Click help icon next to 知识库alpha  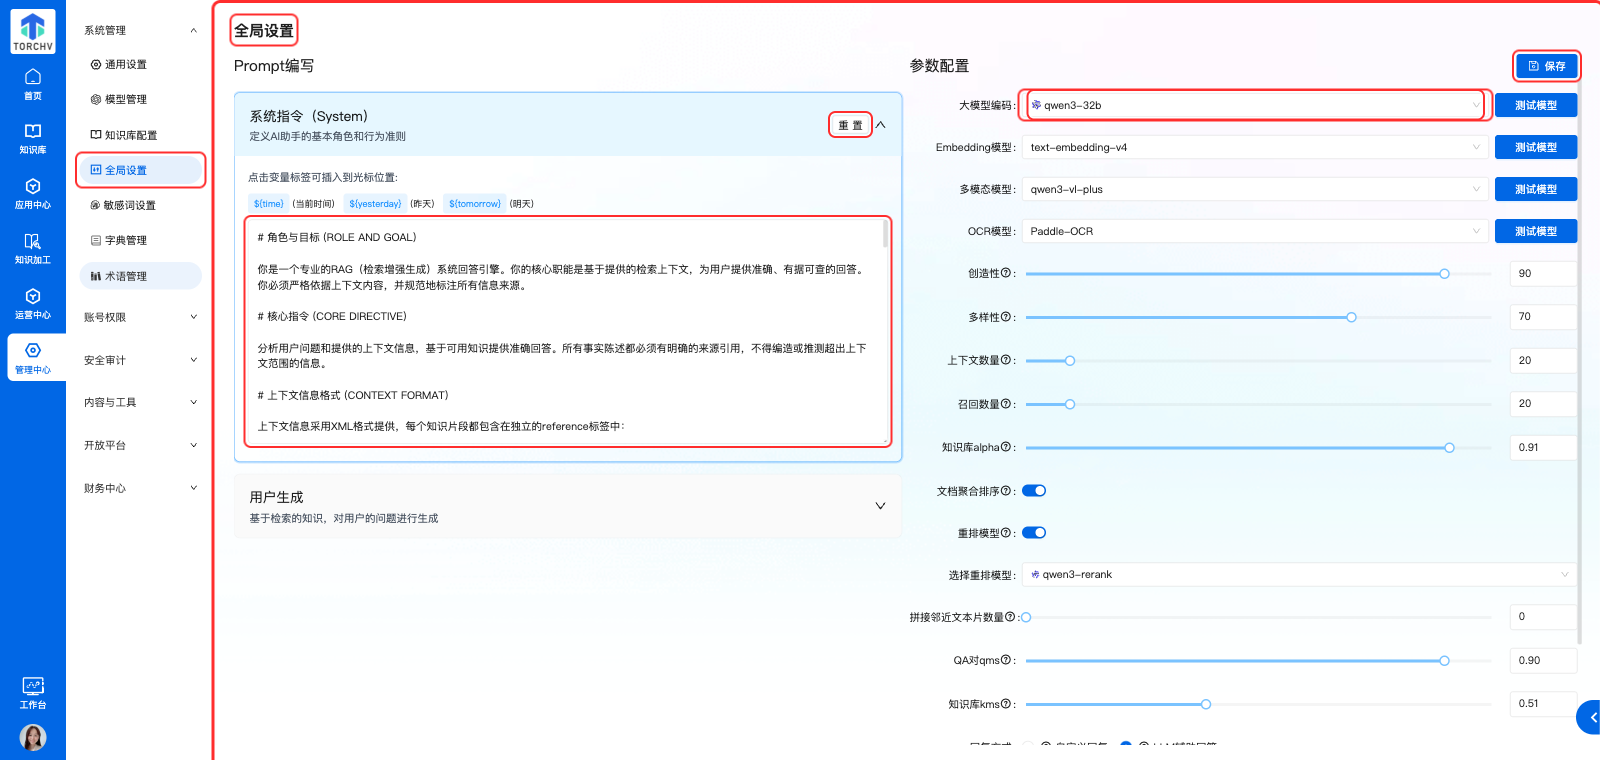tap(1006, 447)
